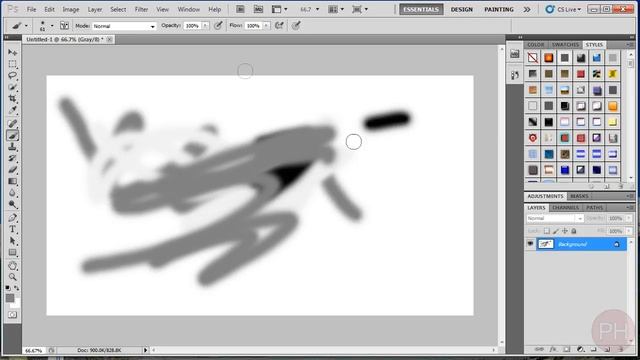Image resolution: width=640 pixels, height=360 pixels.
Task: Select the Pen tool
Action: pyautogui.click(x=12, y=218)
